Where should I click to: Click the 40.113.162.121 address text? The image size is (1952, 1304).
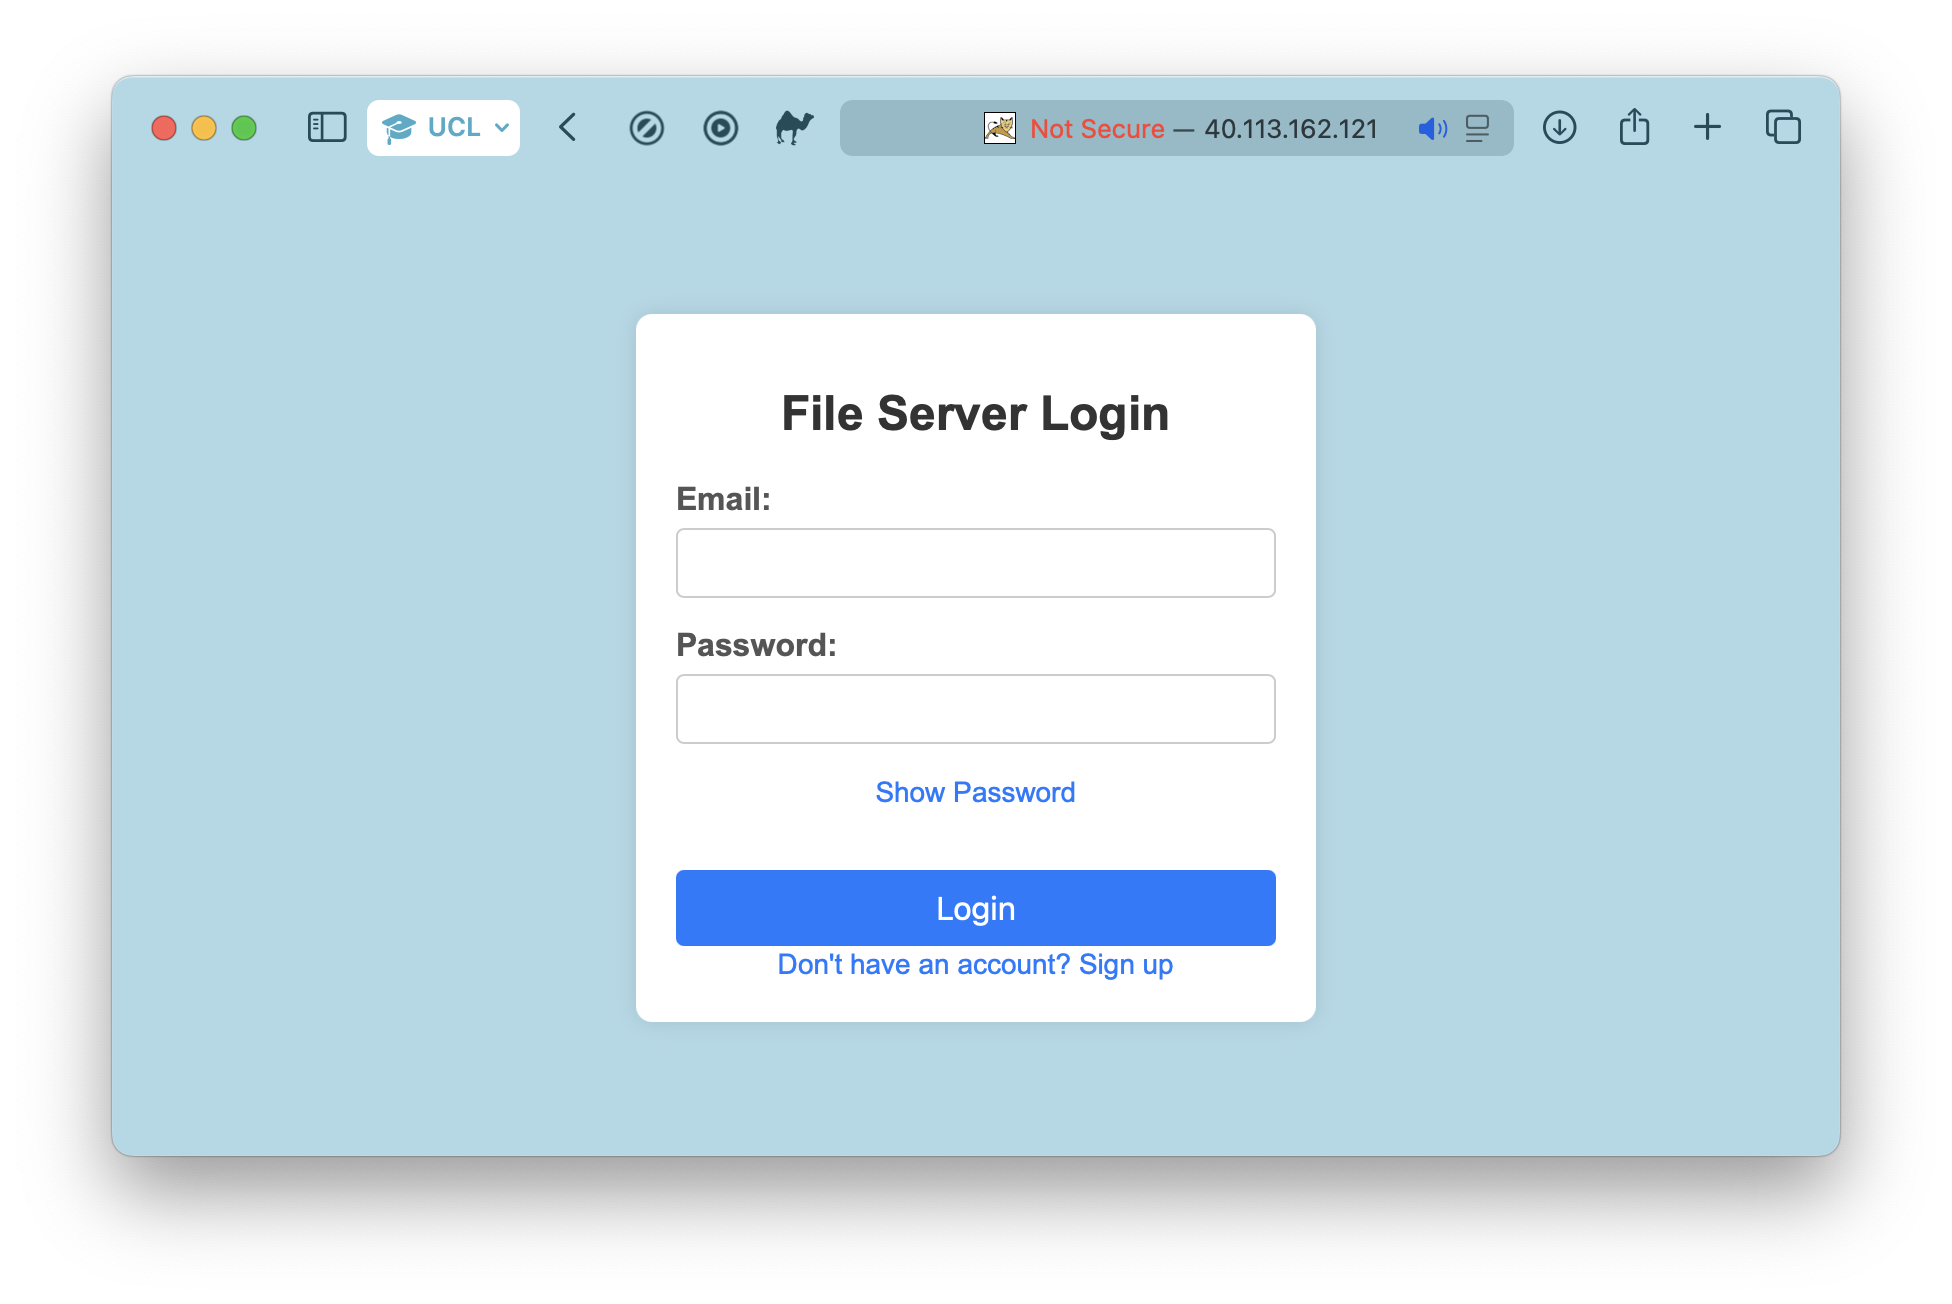tap(1290, 129)
